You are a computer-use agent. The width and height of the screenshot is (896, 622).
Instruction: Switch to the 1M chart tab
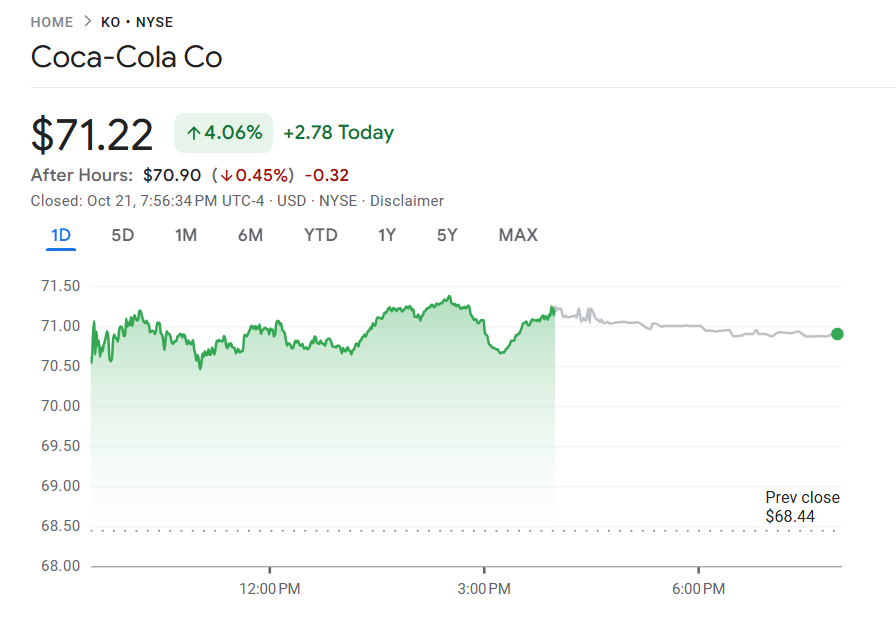point(185,235)
